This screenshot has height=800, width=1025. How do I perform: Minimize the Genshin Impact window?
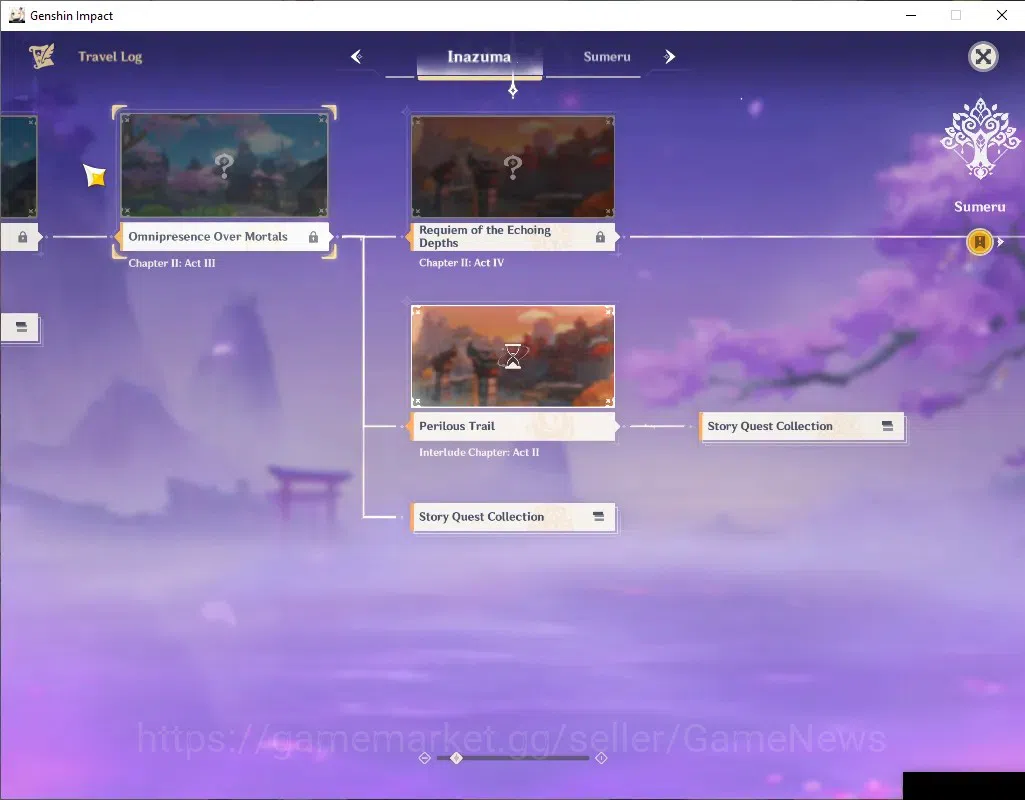[x=911, y=15]
